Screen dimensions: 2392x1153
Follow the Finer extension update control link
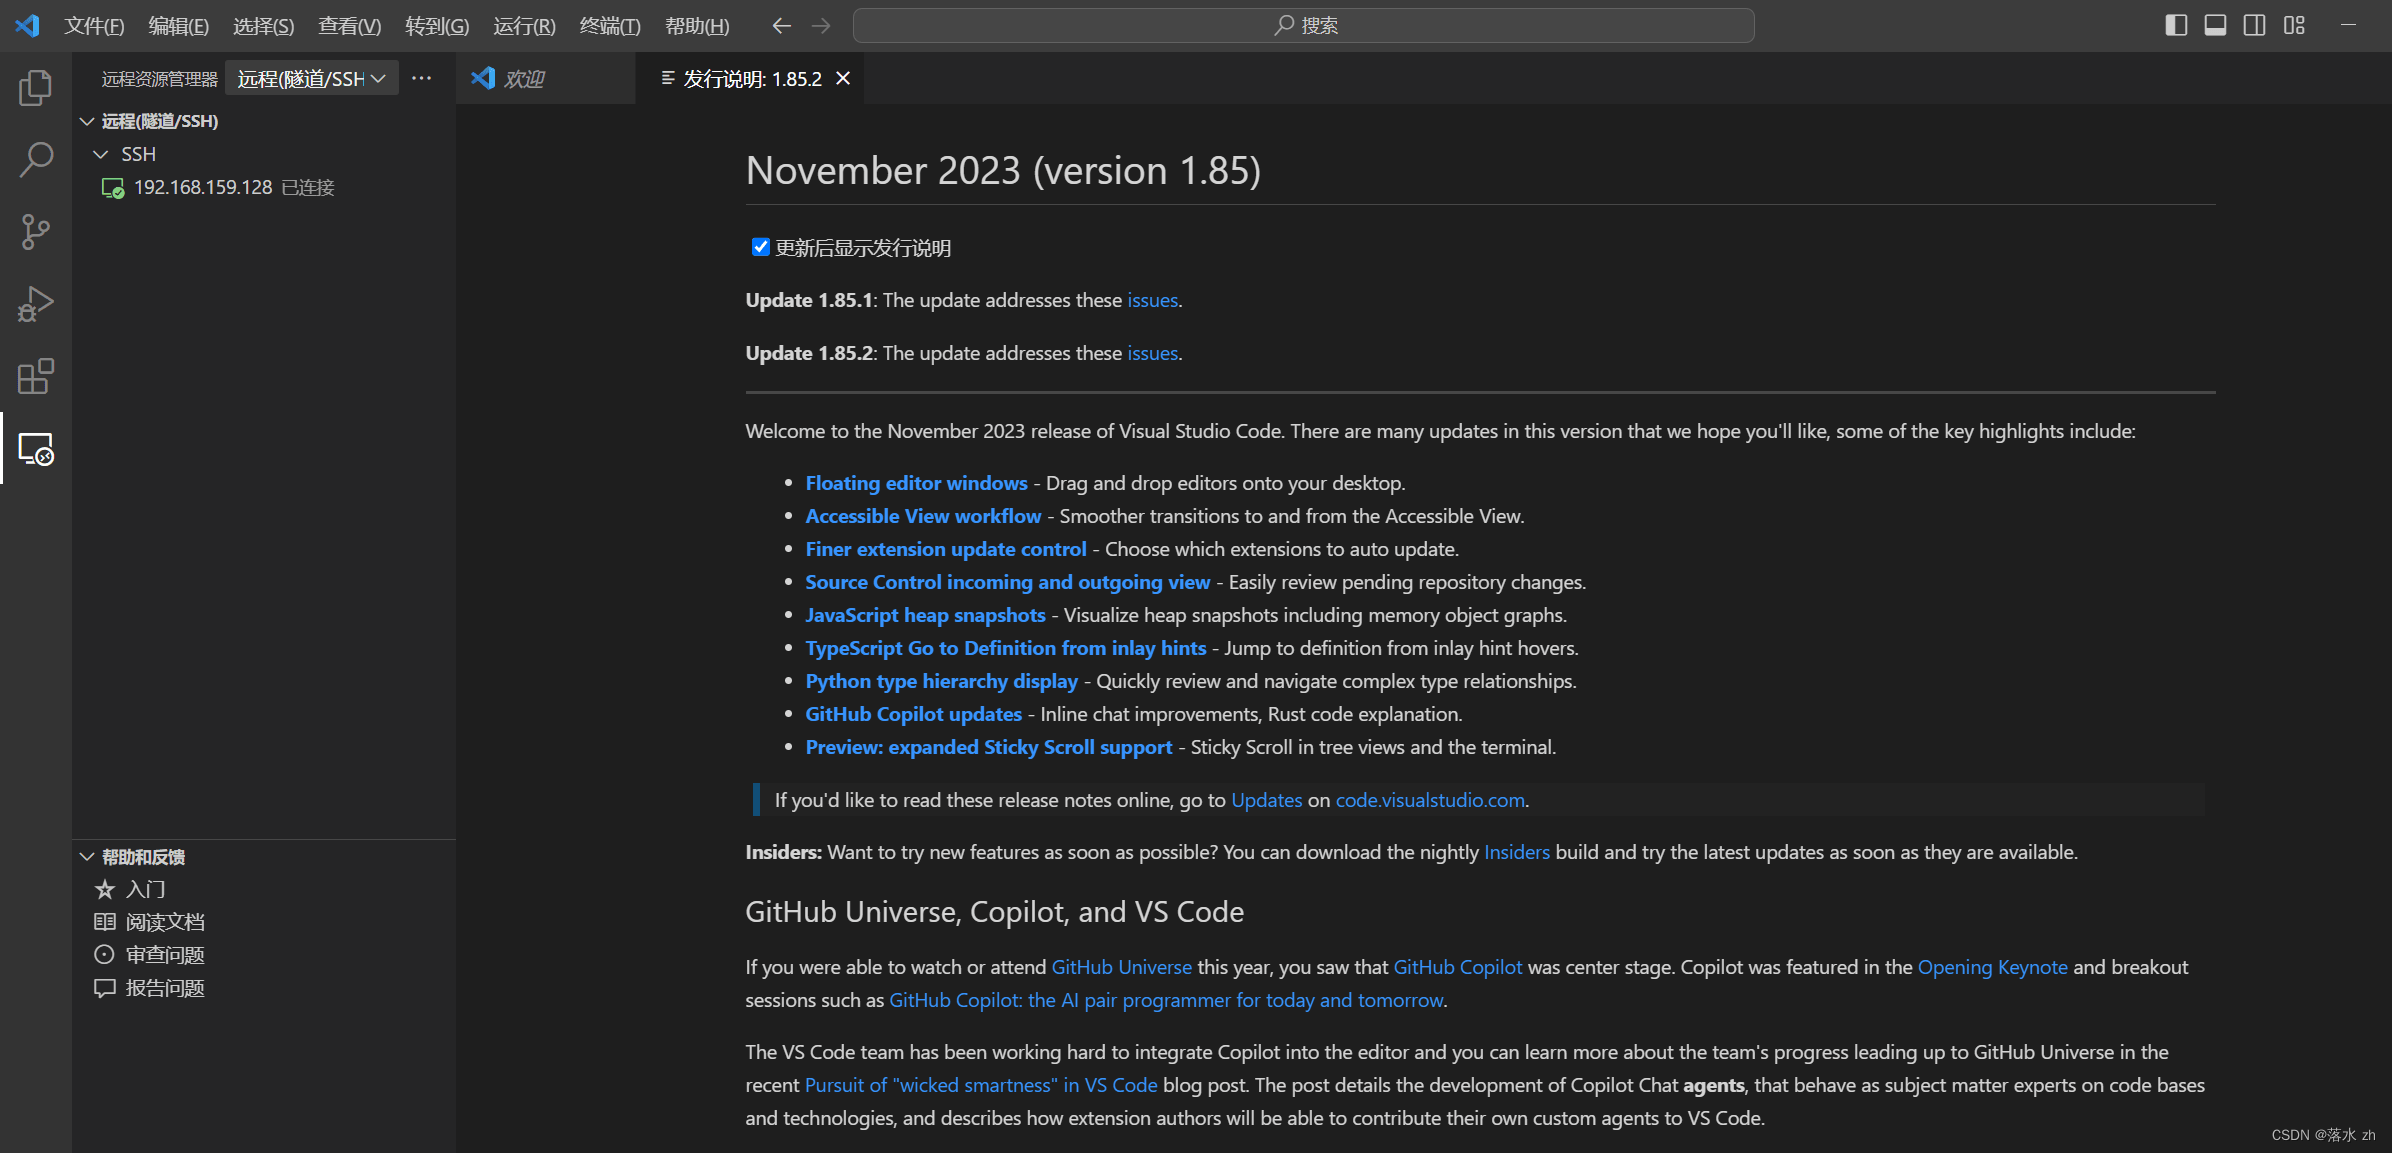[x=945, y=549]
